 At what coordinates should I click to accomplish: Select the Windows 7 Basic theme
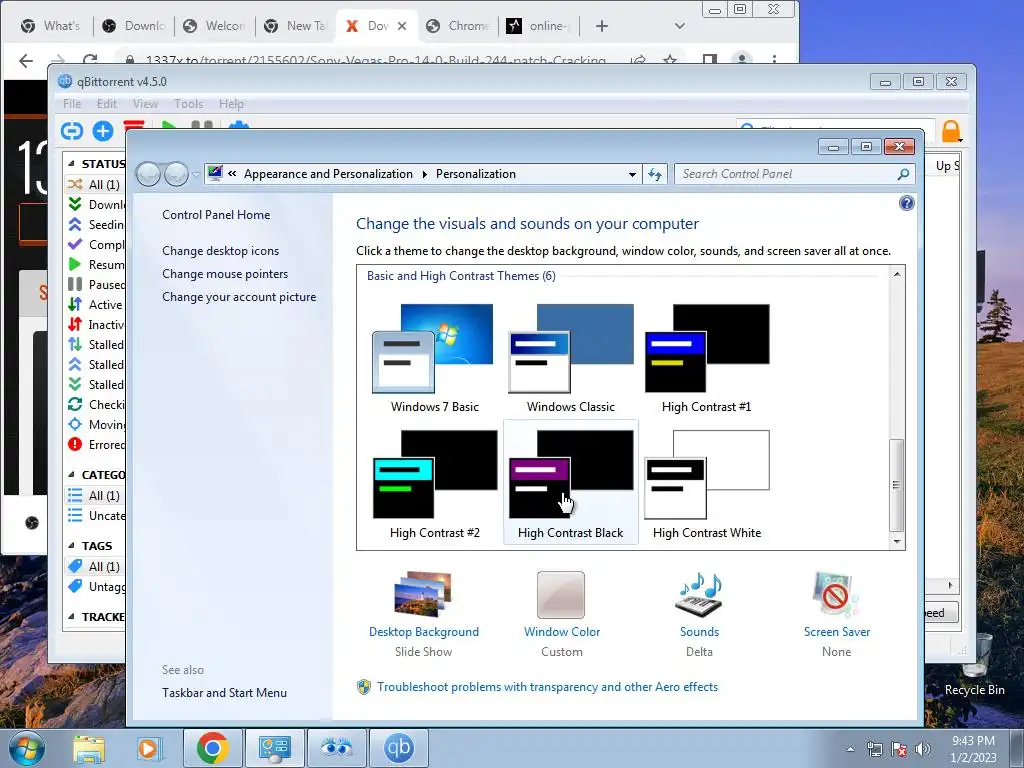pyautogui.click(x=434, y=358)
